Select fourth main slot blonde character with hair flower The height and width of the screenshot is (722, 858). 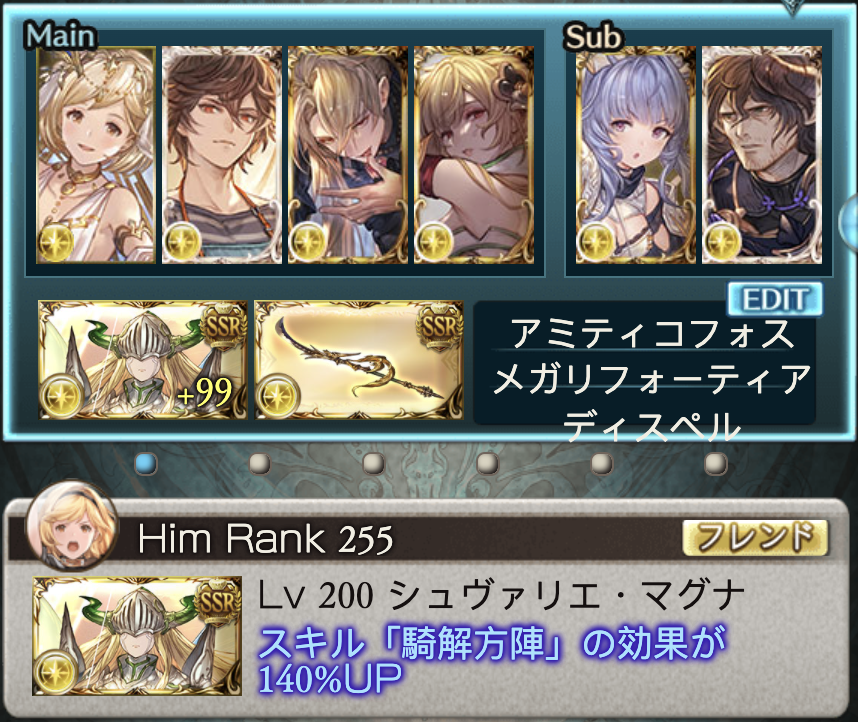474,155
